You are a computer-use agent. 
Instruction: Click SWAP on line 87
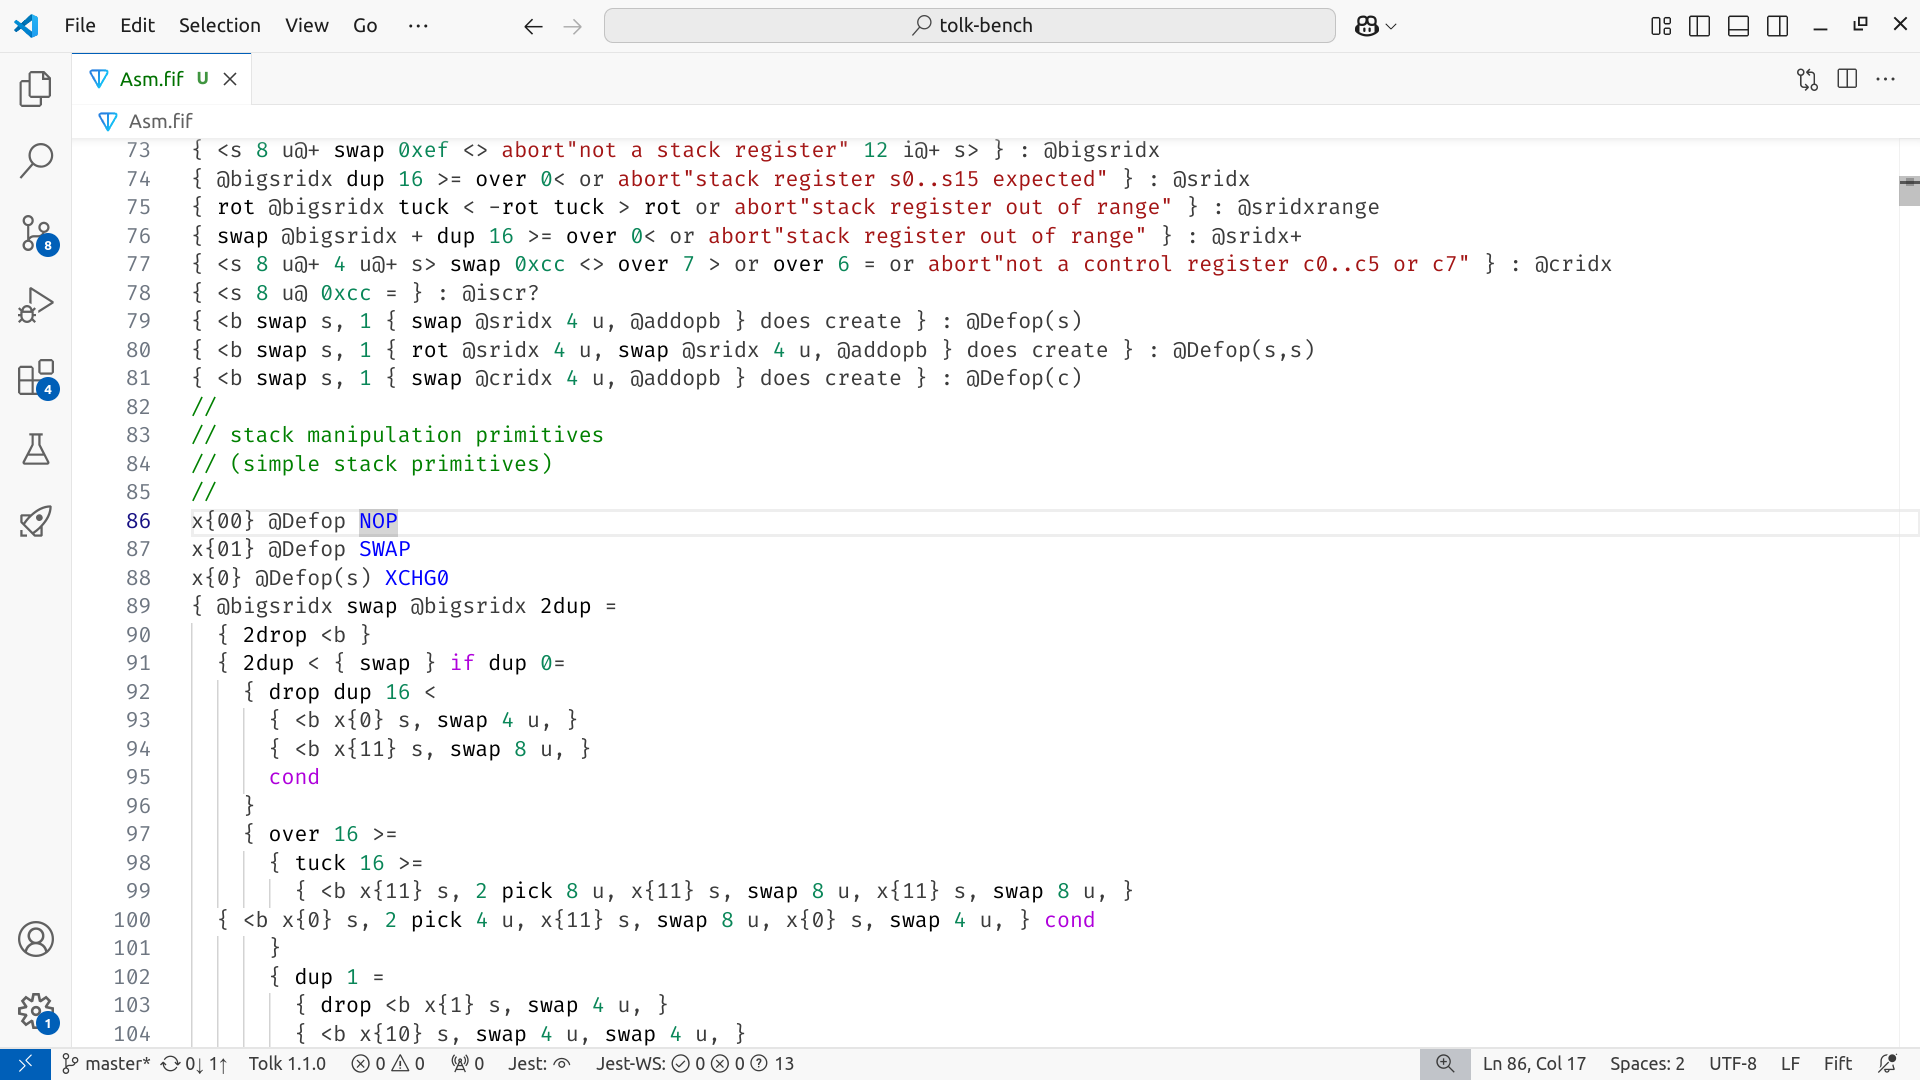click(x=384, y=549)
